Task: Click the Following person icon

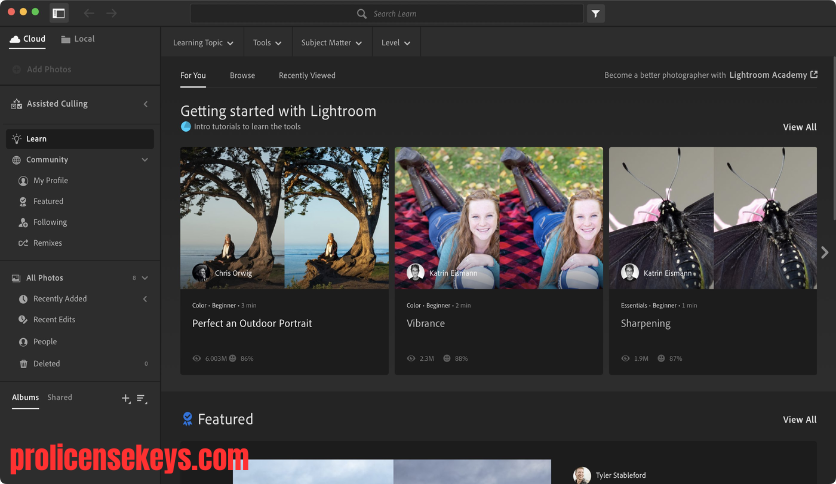Action: 23,222
